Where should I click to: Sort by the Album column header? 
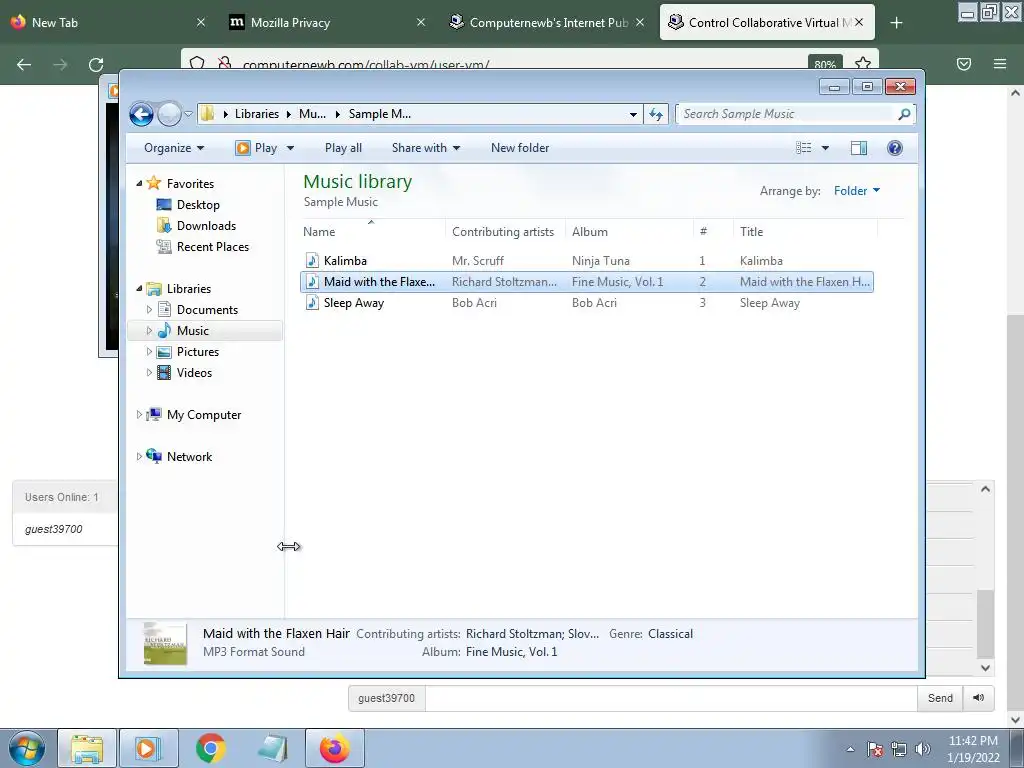[x=629, y=231]
